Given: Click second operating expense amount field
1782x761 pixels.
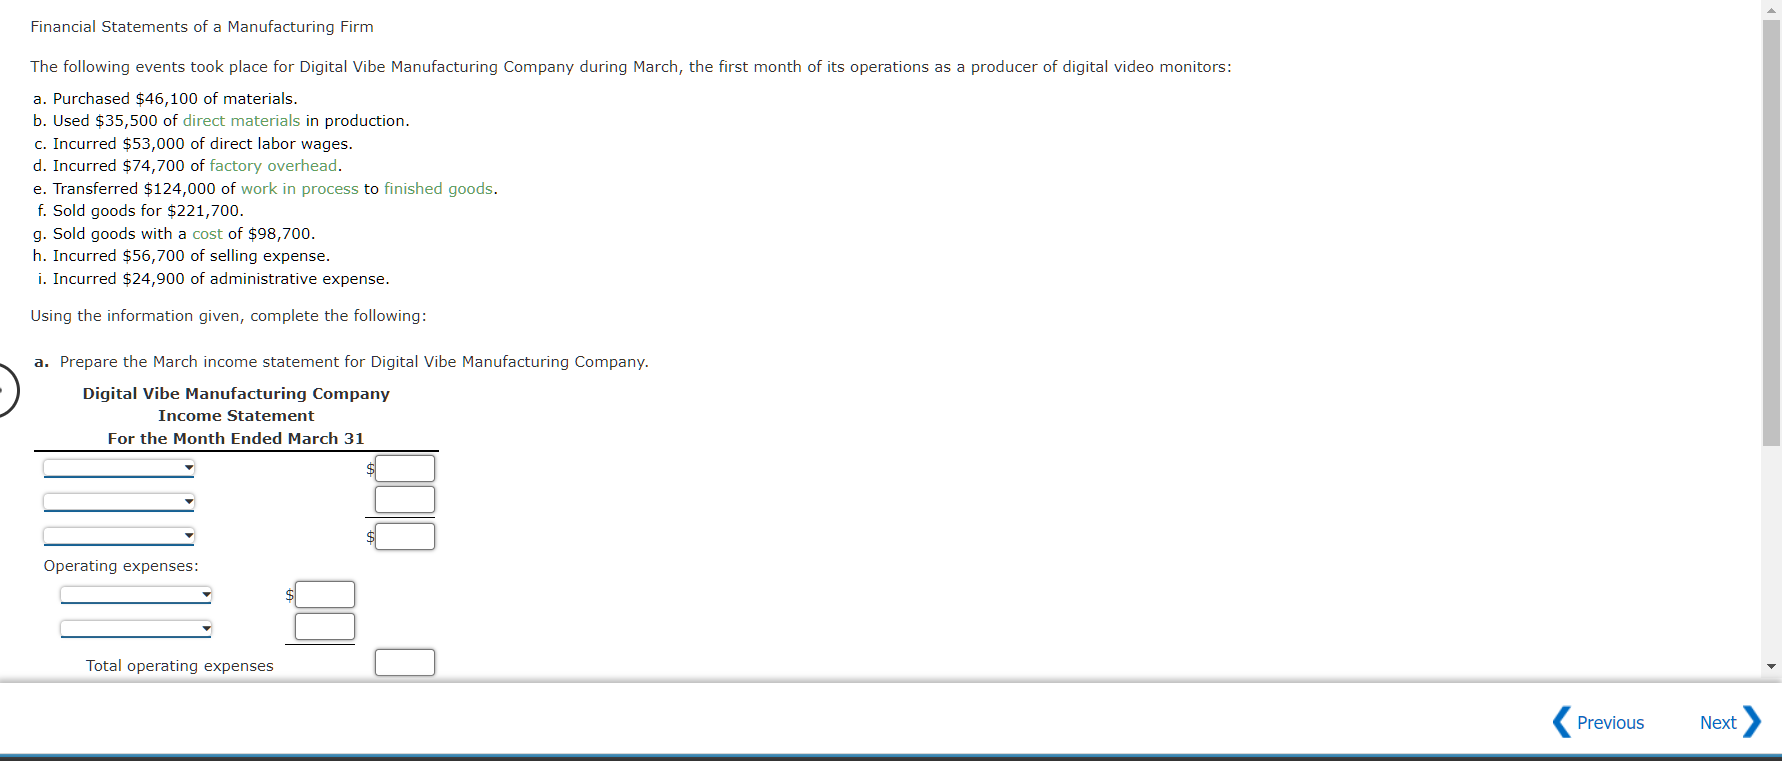Looking at the screenshot, I should [x=325, y=626].
